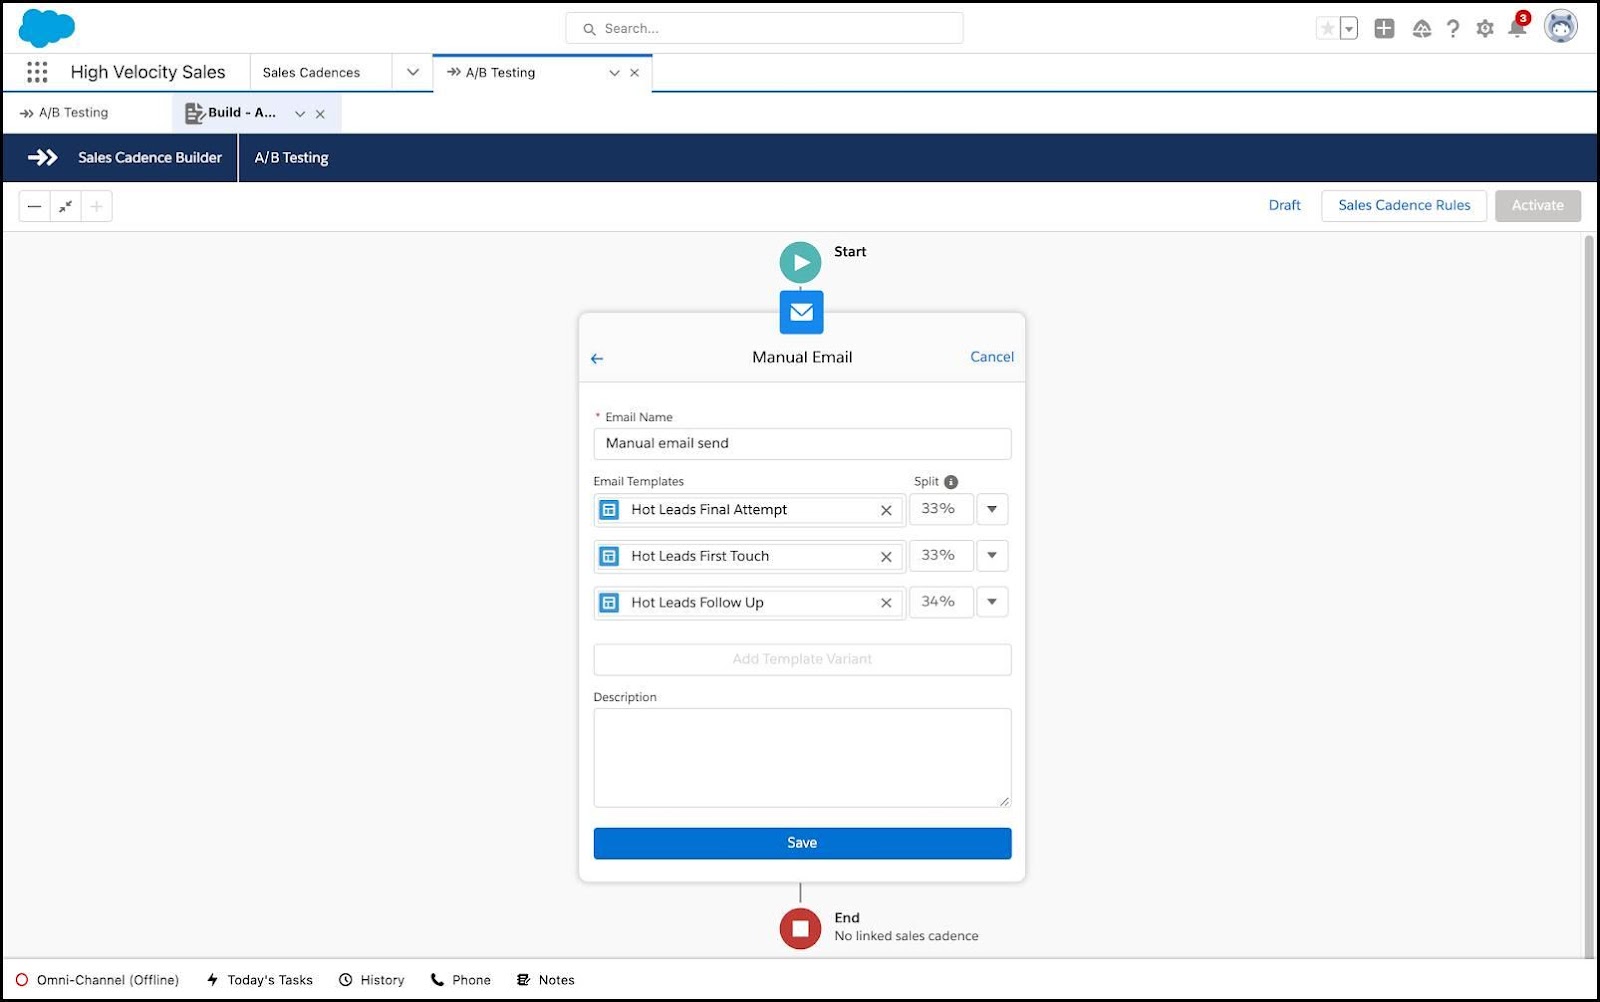The width and height of the screenshot is (1600, 1002).
Task: Open the Notes utility
Action: tap(545, 980)
